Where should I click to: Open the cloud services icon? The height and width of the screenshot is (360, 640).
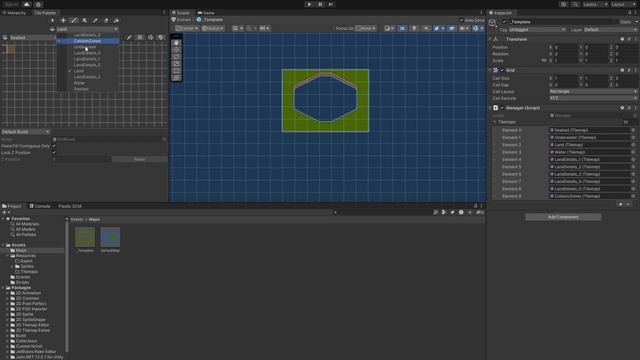pyautogui.click(x=27, y=4)
